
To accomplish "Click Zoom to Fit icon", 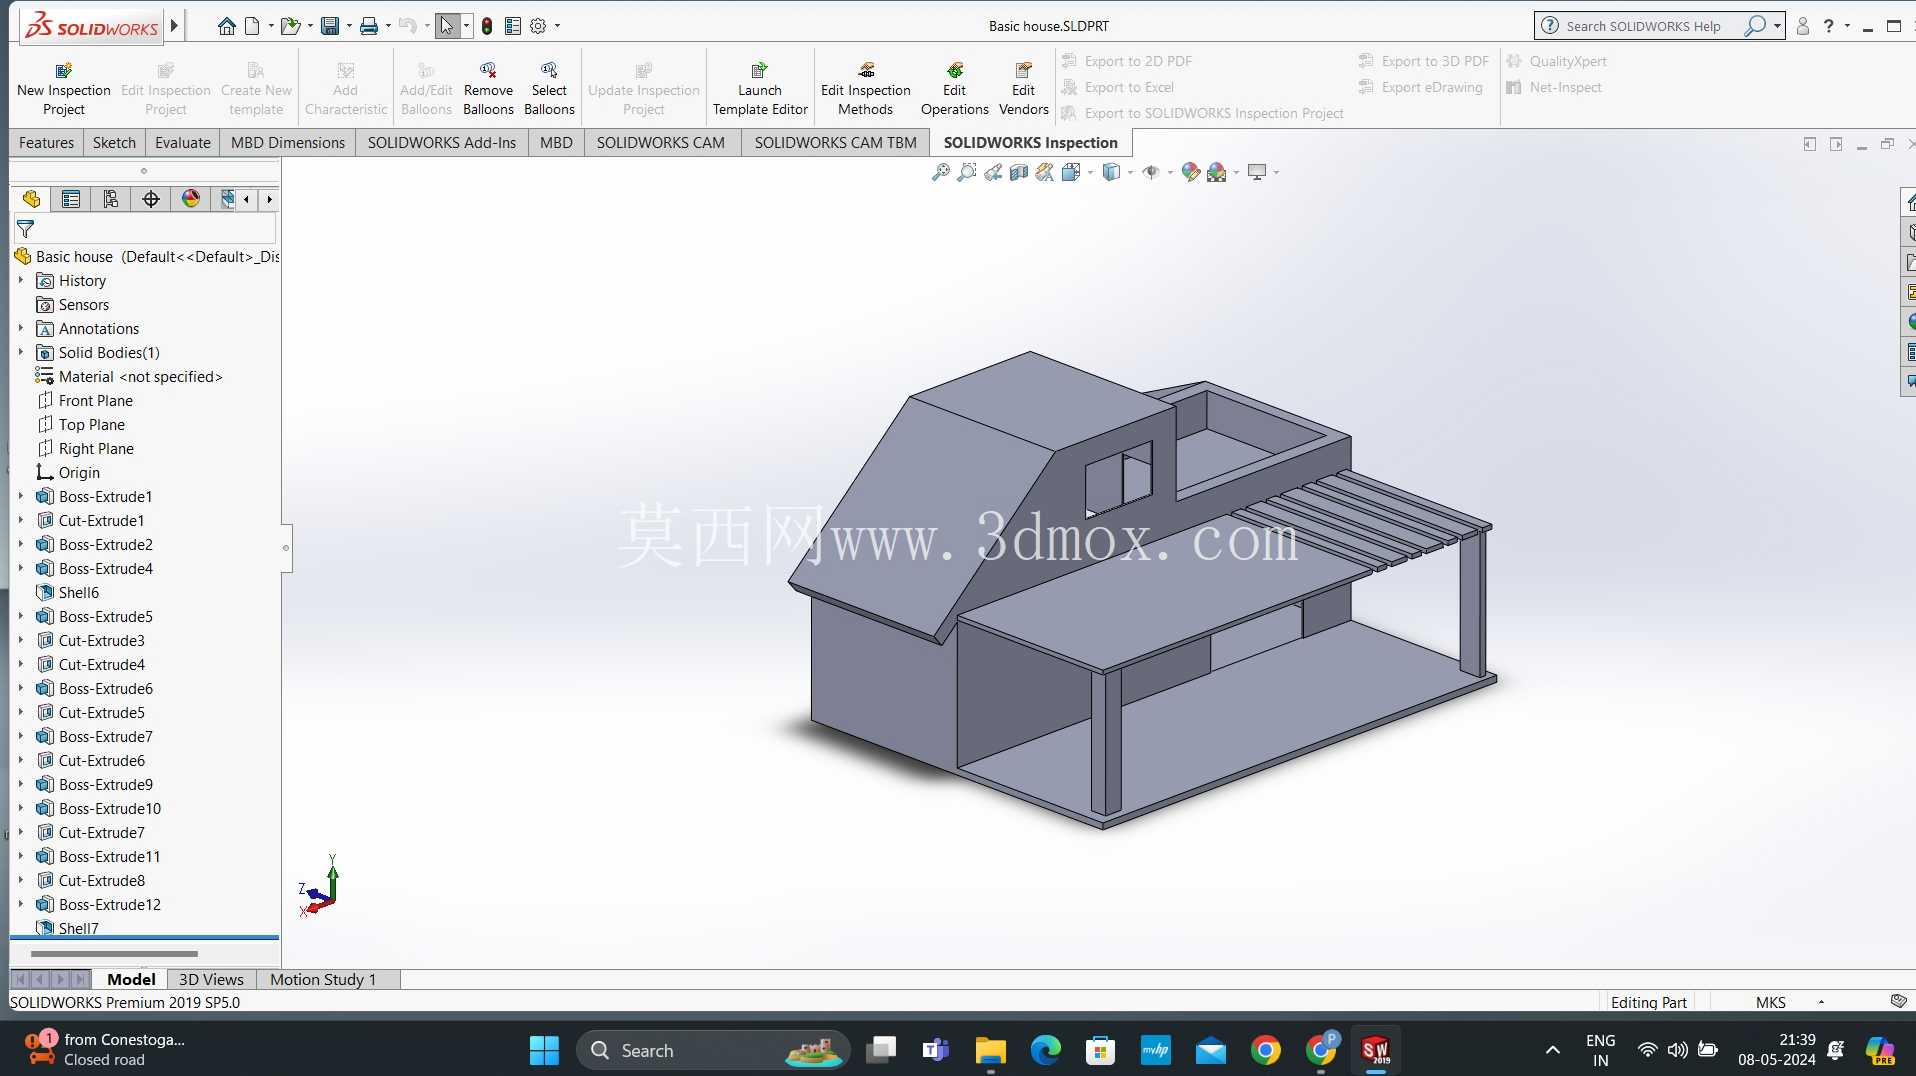I will pos(941,172).
